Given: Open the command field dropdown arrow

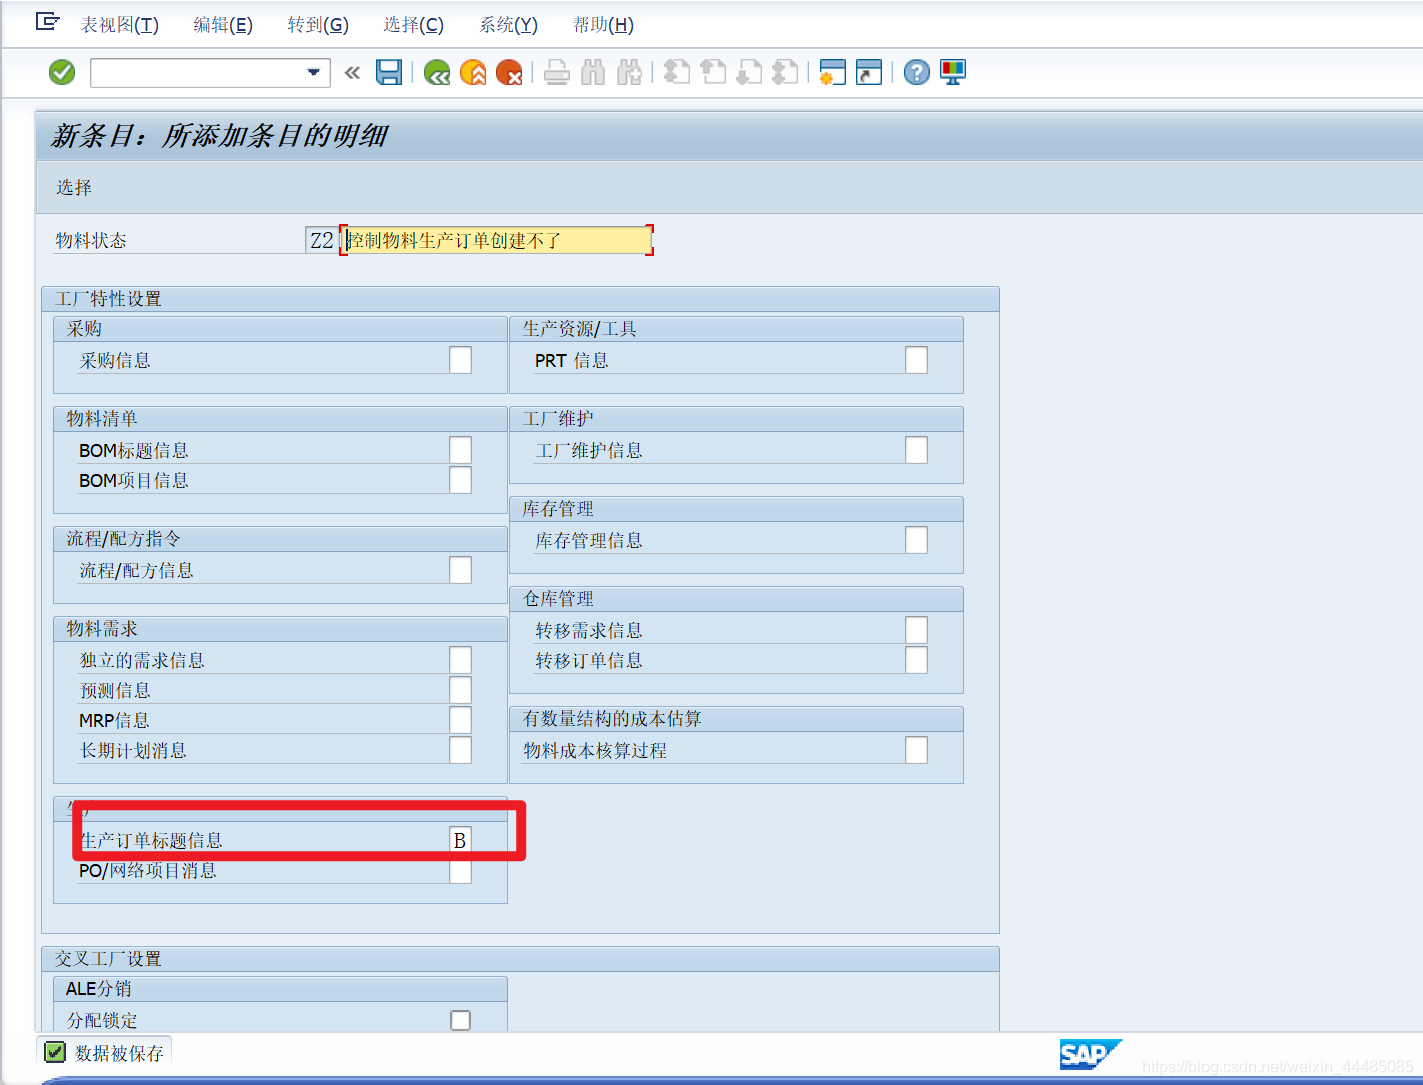Looking at the screenshot, I should pyautogui.click(x=314, y=72).
